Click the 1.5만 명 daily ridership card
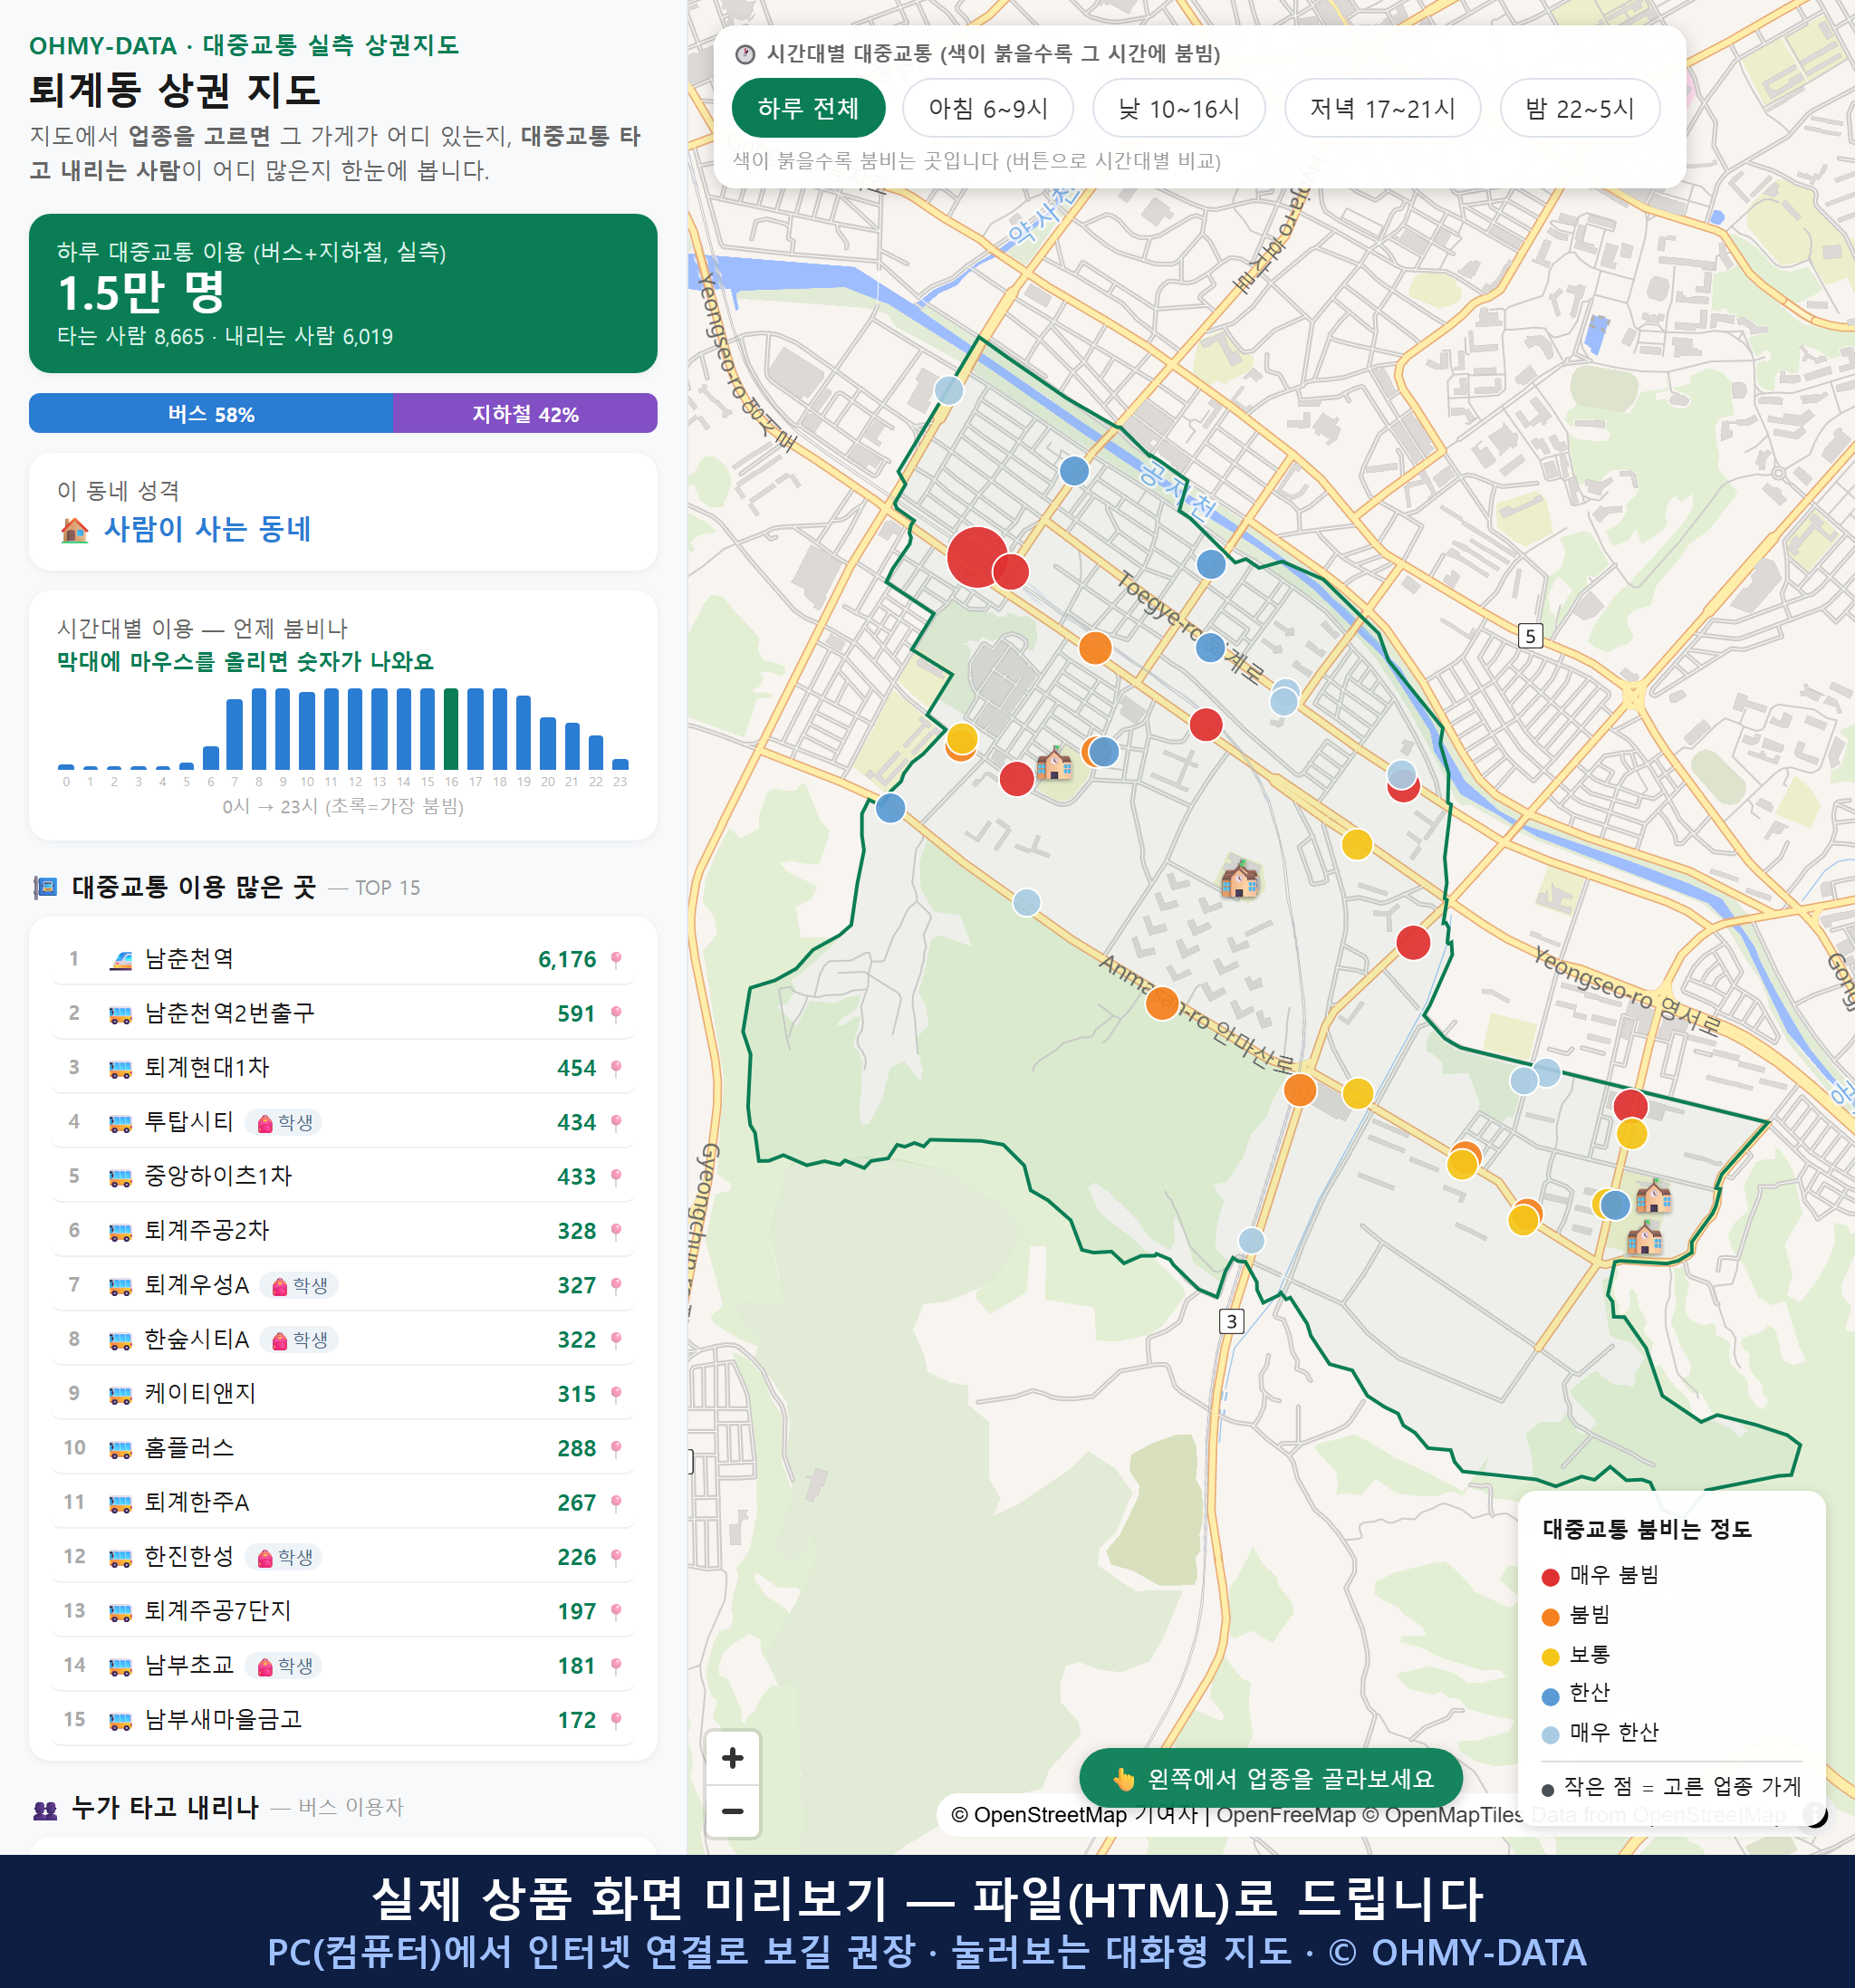1855x1988 pixels. [x=343, y=293]
